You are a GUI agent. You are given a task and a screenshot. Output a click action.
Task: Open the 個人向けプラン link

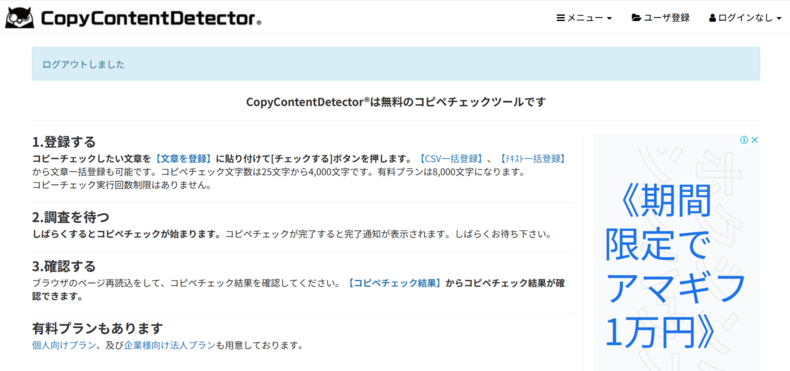(x=64, y=346)
